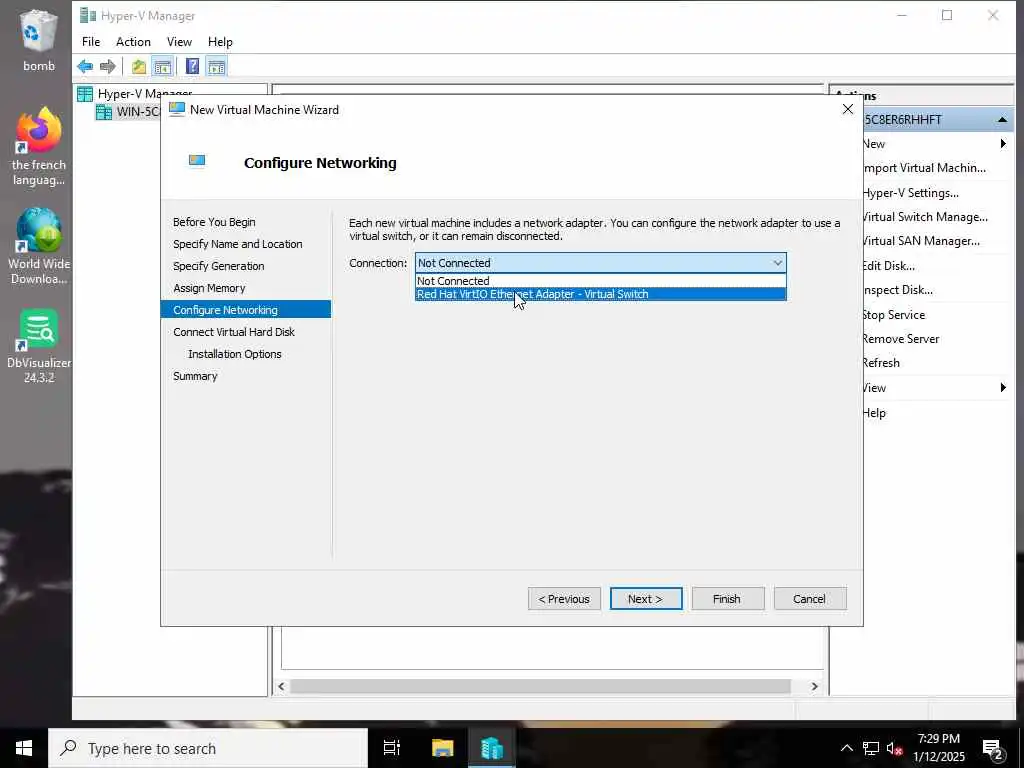Click the Windows Start button
The image size is (1024, 768).
click(x=24, y=748)
